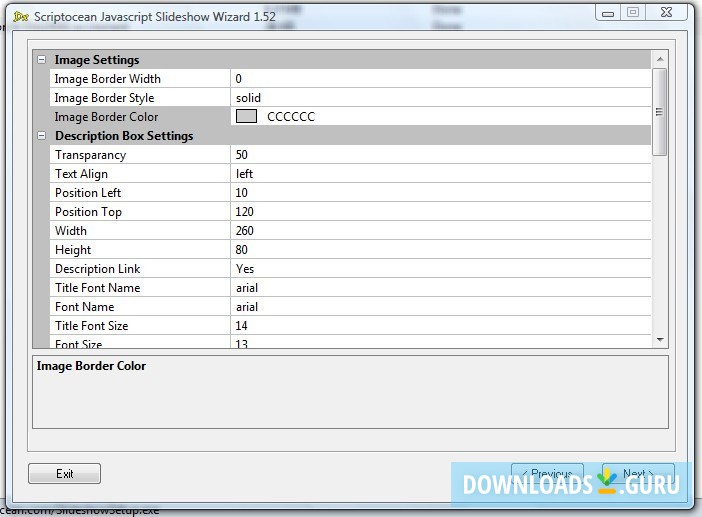
Task: Click the scrollbar up arrow
Action: pos(660,59)
